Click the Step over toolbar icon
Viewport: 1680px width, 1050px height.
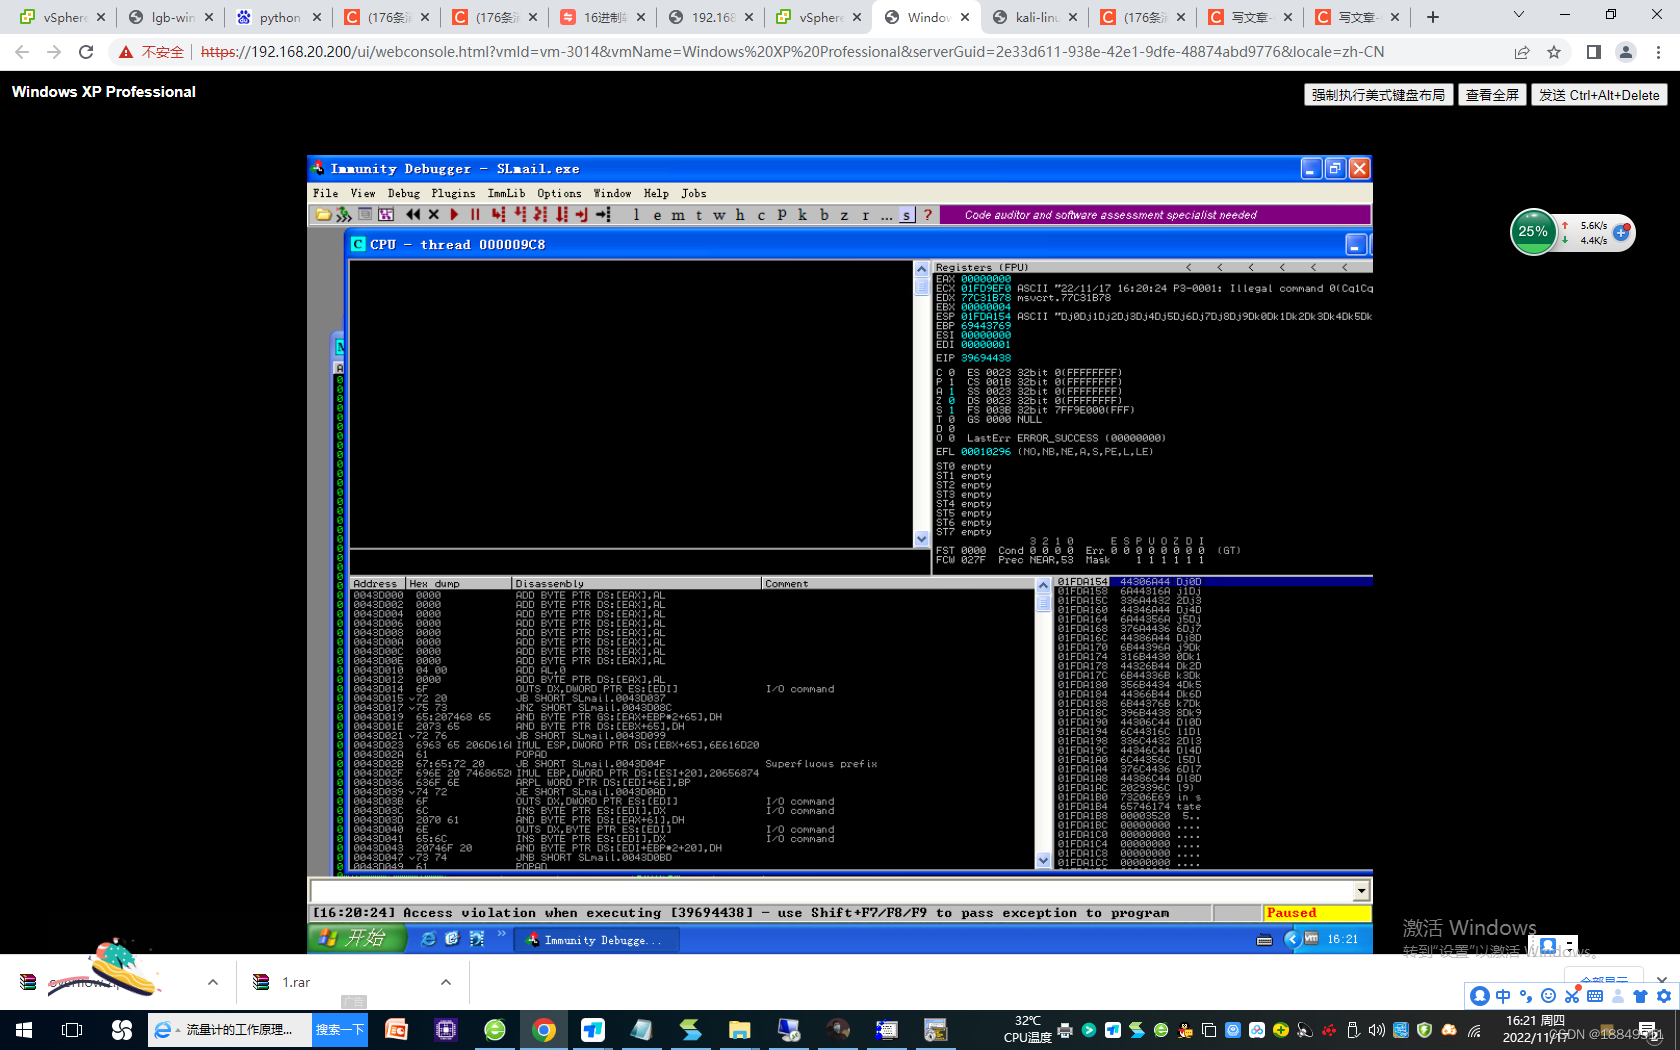(519, 215)
